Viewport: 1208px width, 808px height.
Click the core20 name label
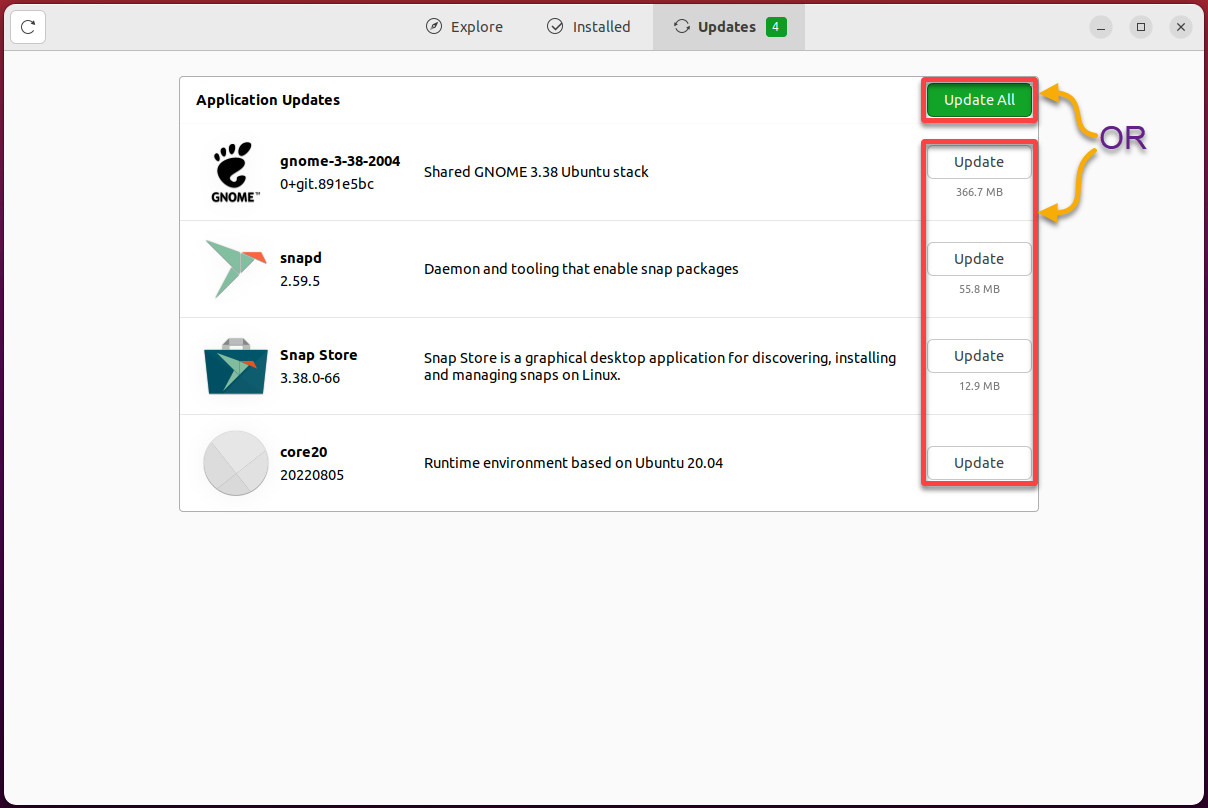click(303, 452)
